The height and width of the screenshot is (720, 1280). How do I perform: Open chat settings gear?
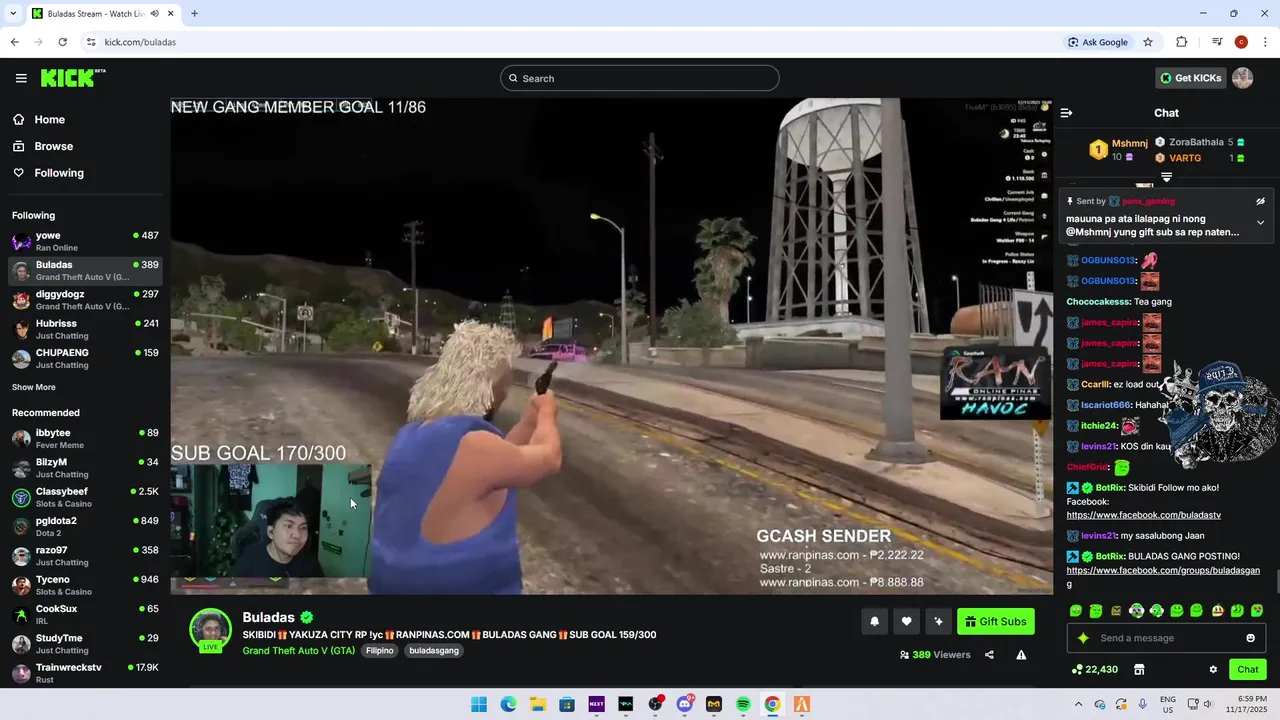(1213, 669)
